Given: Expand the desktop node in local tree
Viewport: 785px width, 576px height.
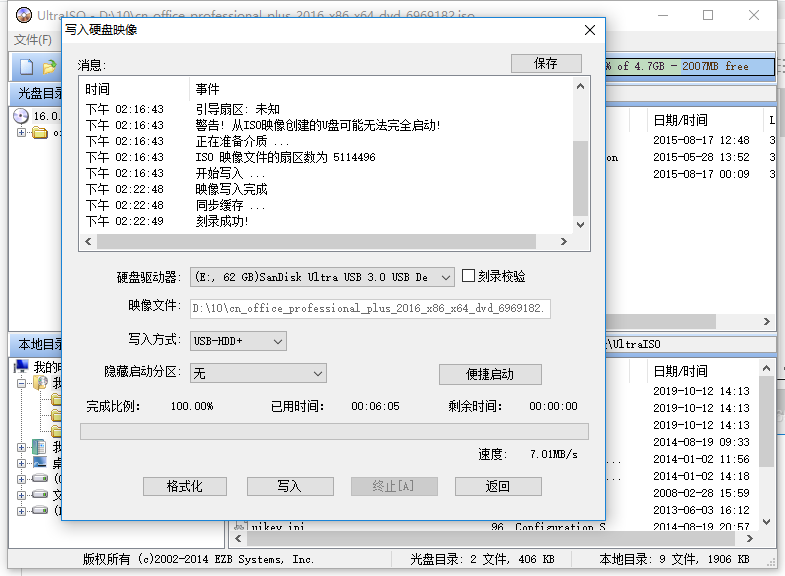Looking at the screenshot, I should pos(21,463).
